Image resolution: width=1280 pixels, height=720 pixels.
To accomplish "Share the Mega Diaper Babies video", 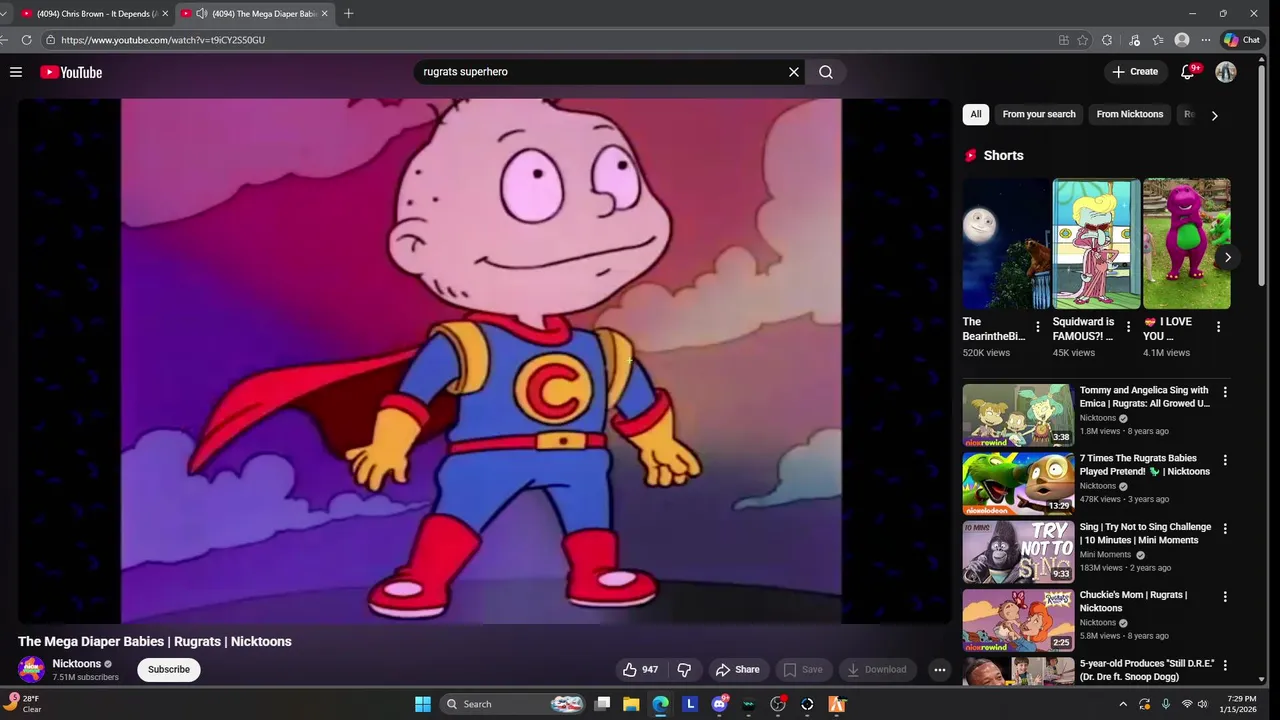I will click(738, 670).
